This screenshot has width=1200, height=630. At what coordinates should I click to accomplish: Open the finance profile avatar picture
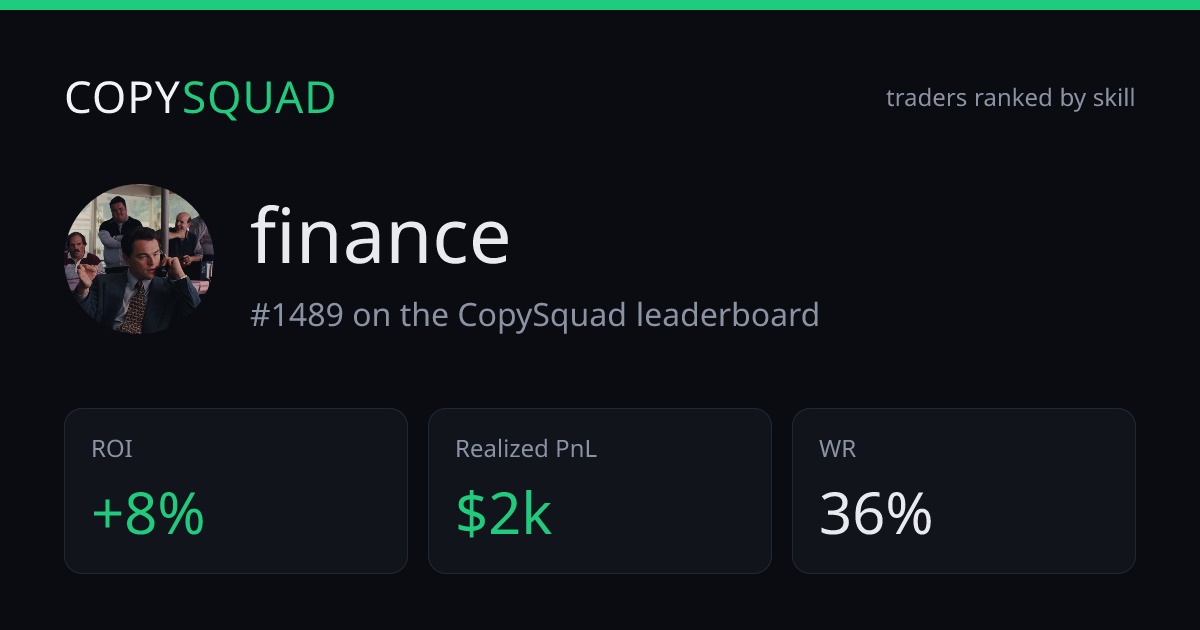pyautogui.click(x=140, y=259)
